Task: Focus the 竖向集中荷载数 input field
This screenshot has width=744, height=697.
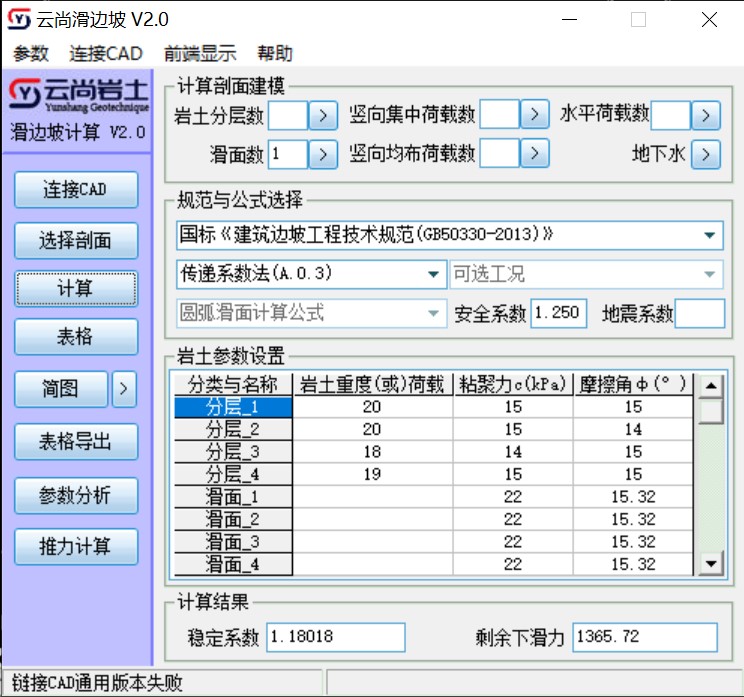Action: coord(500,114)
